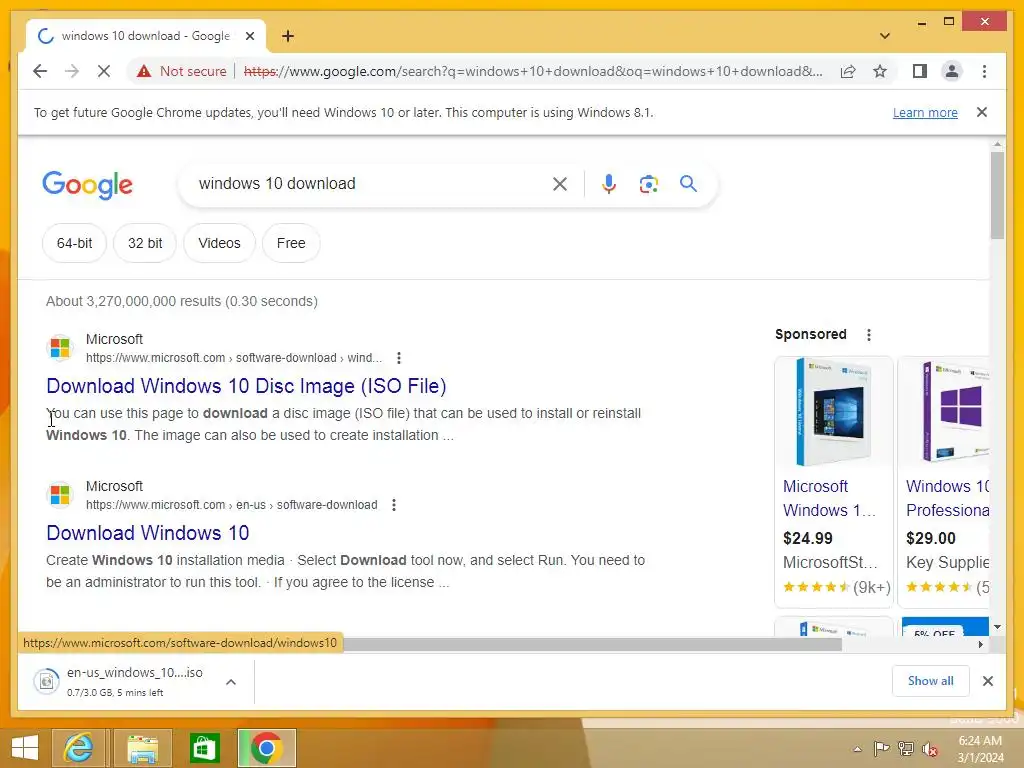Open more options for ISO File result
This screenshot has width=1024, height=768.
click(399, 358)
